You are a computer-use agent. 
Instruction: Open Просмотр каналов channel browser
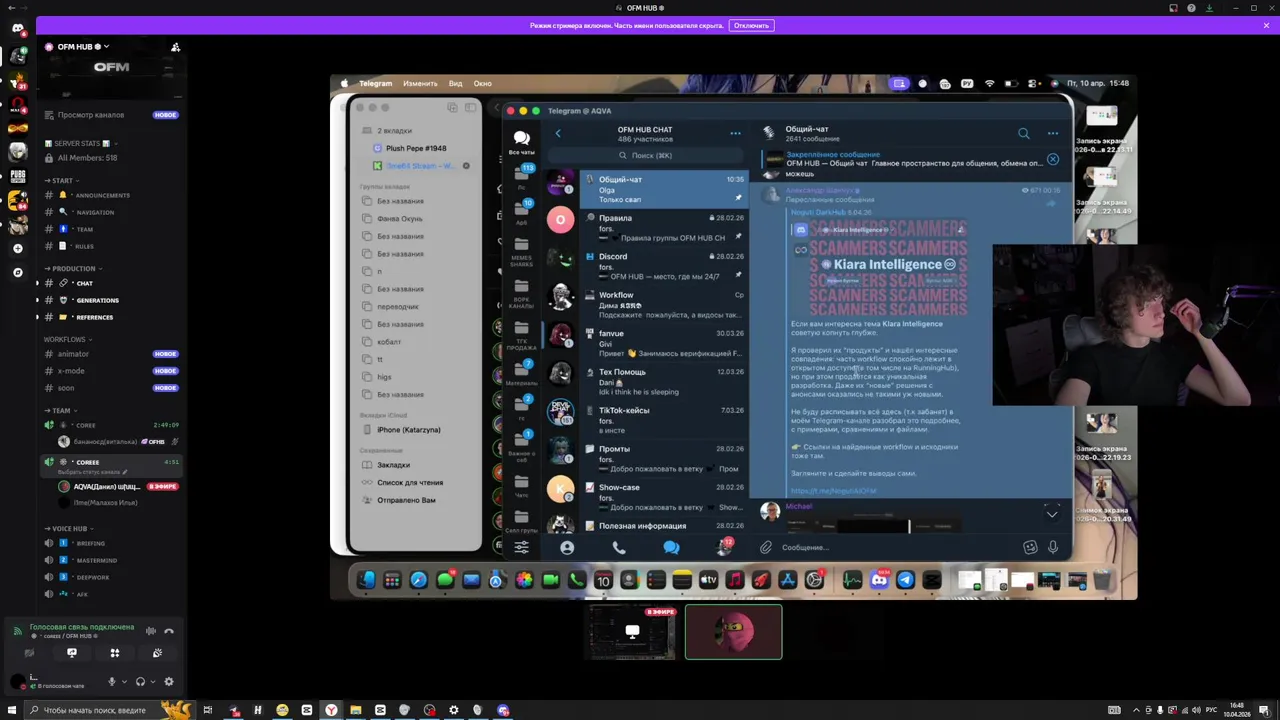point(110,115)
